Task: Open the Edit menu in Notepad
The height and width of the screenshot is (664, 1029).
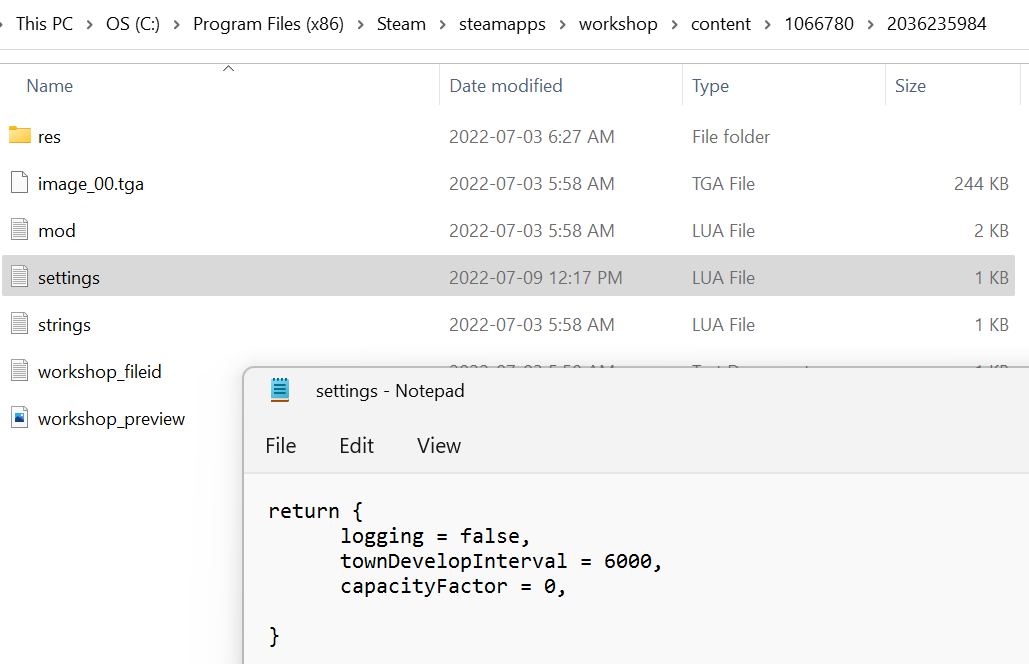Action: 356,446
